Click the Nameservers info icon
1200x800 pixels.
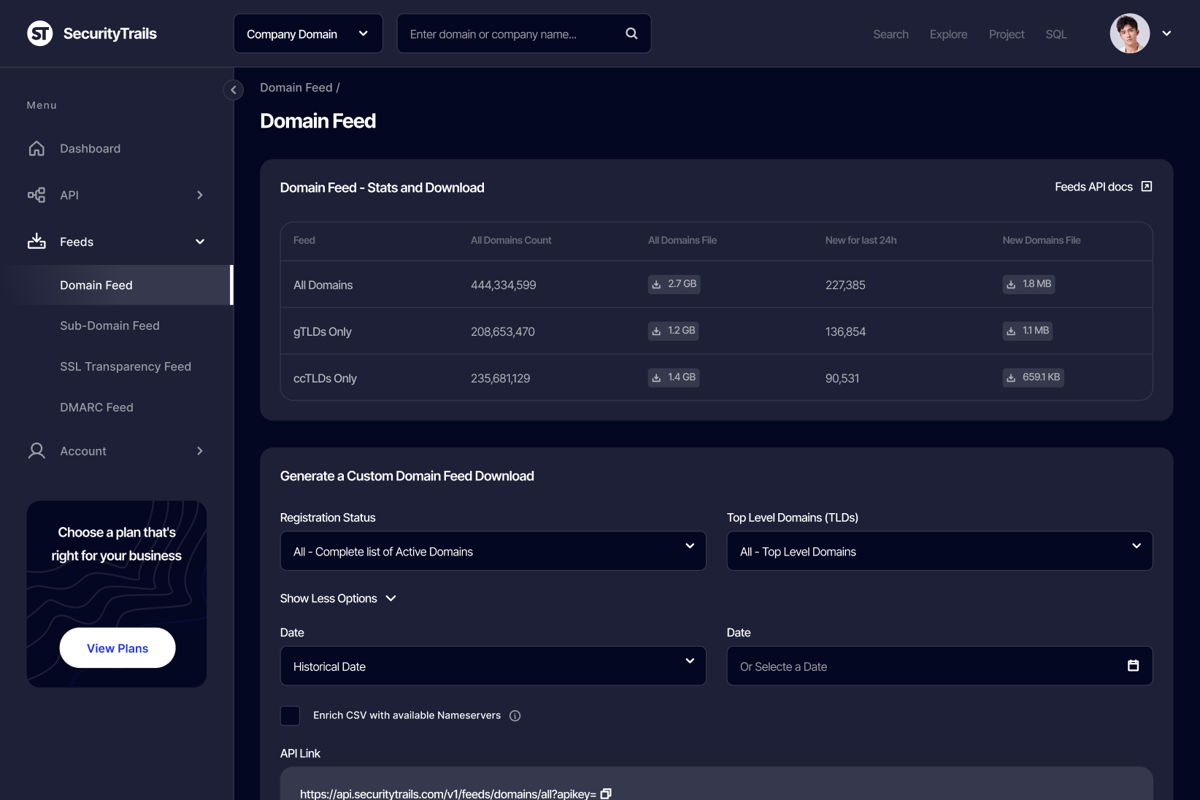(515, 716)
